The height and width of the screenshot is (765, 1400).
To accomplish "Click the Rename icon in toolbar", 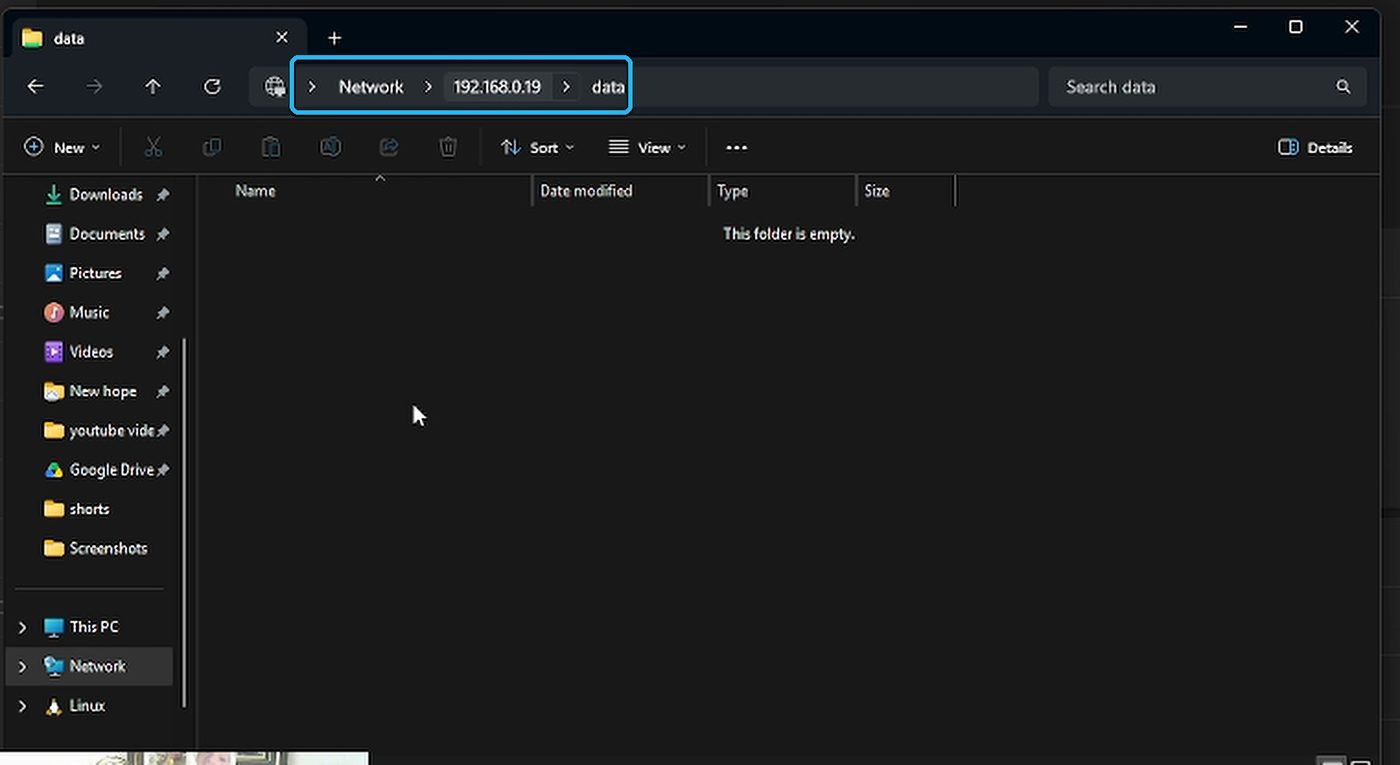I will 330,147.
